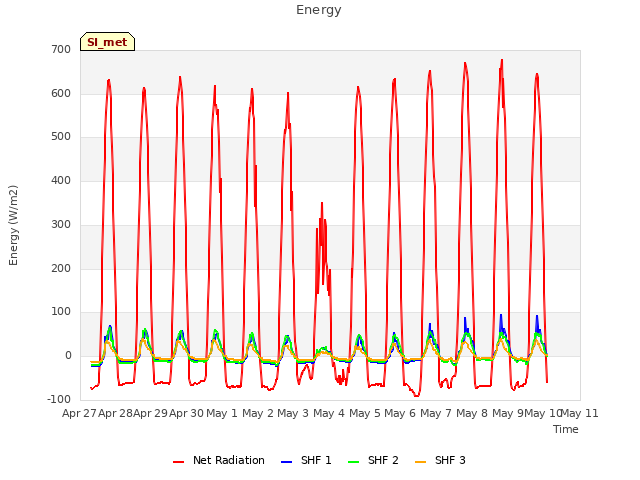
Task: Click the 200 y-axis tick label
Action: click(61, 269)
